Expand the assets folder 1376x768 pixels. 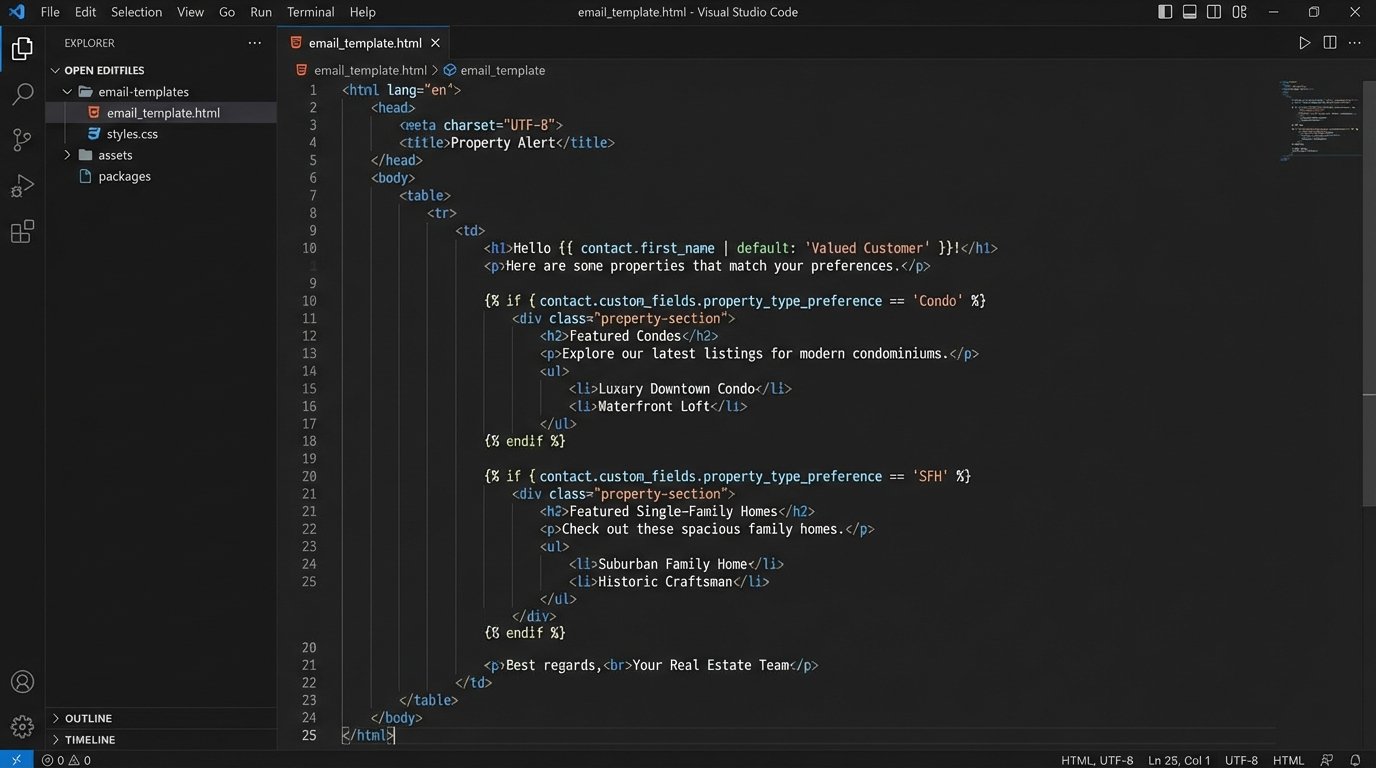click(115, 155)
